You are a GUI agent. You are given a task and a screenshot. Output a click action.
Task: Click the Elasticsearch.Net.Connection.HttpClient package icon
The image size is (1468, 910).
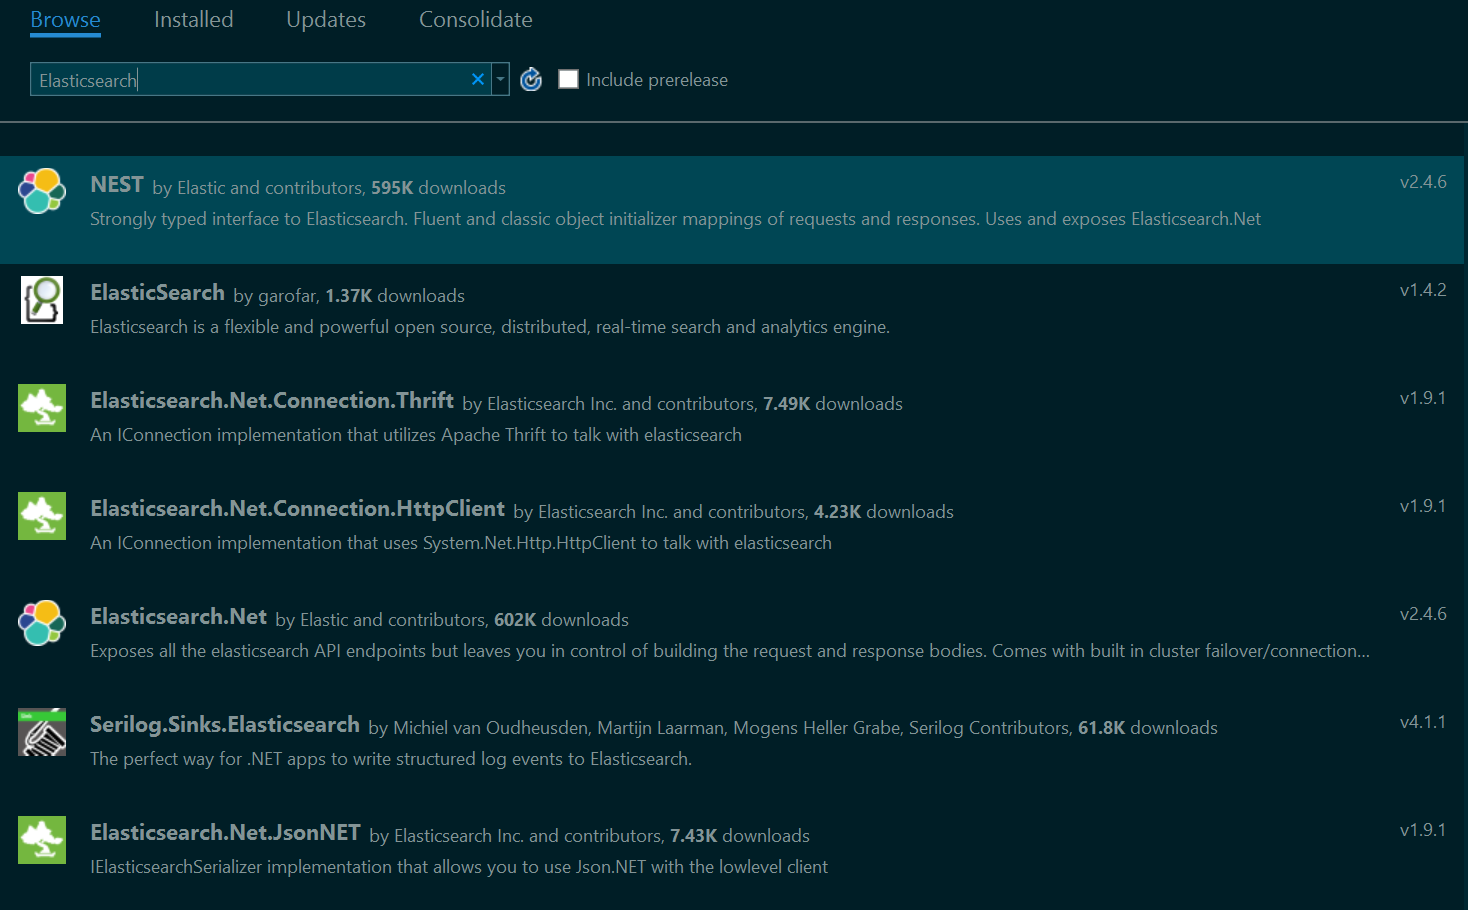[x=42, y=515]
